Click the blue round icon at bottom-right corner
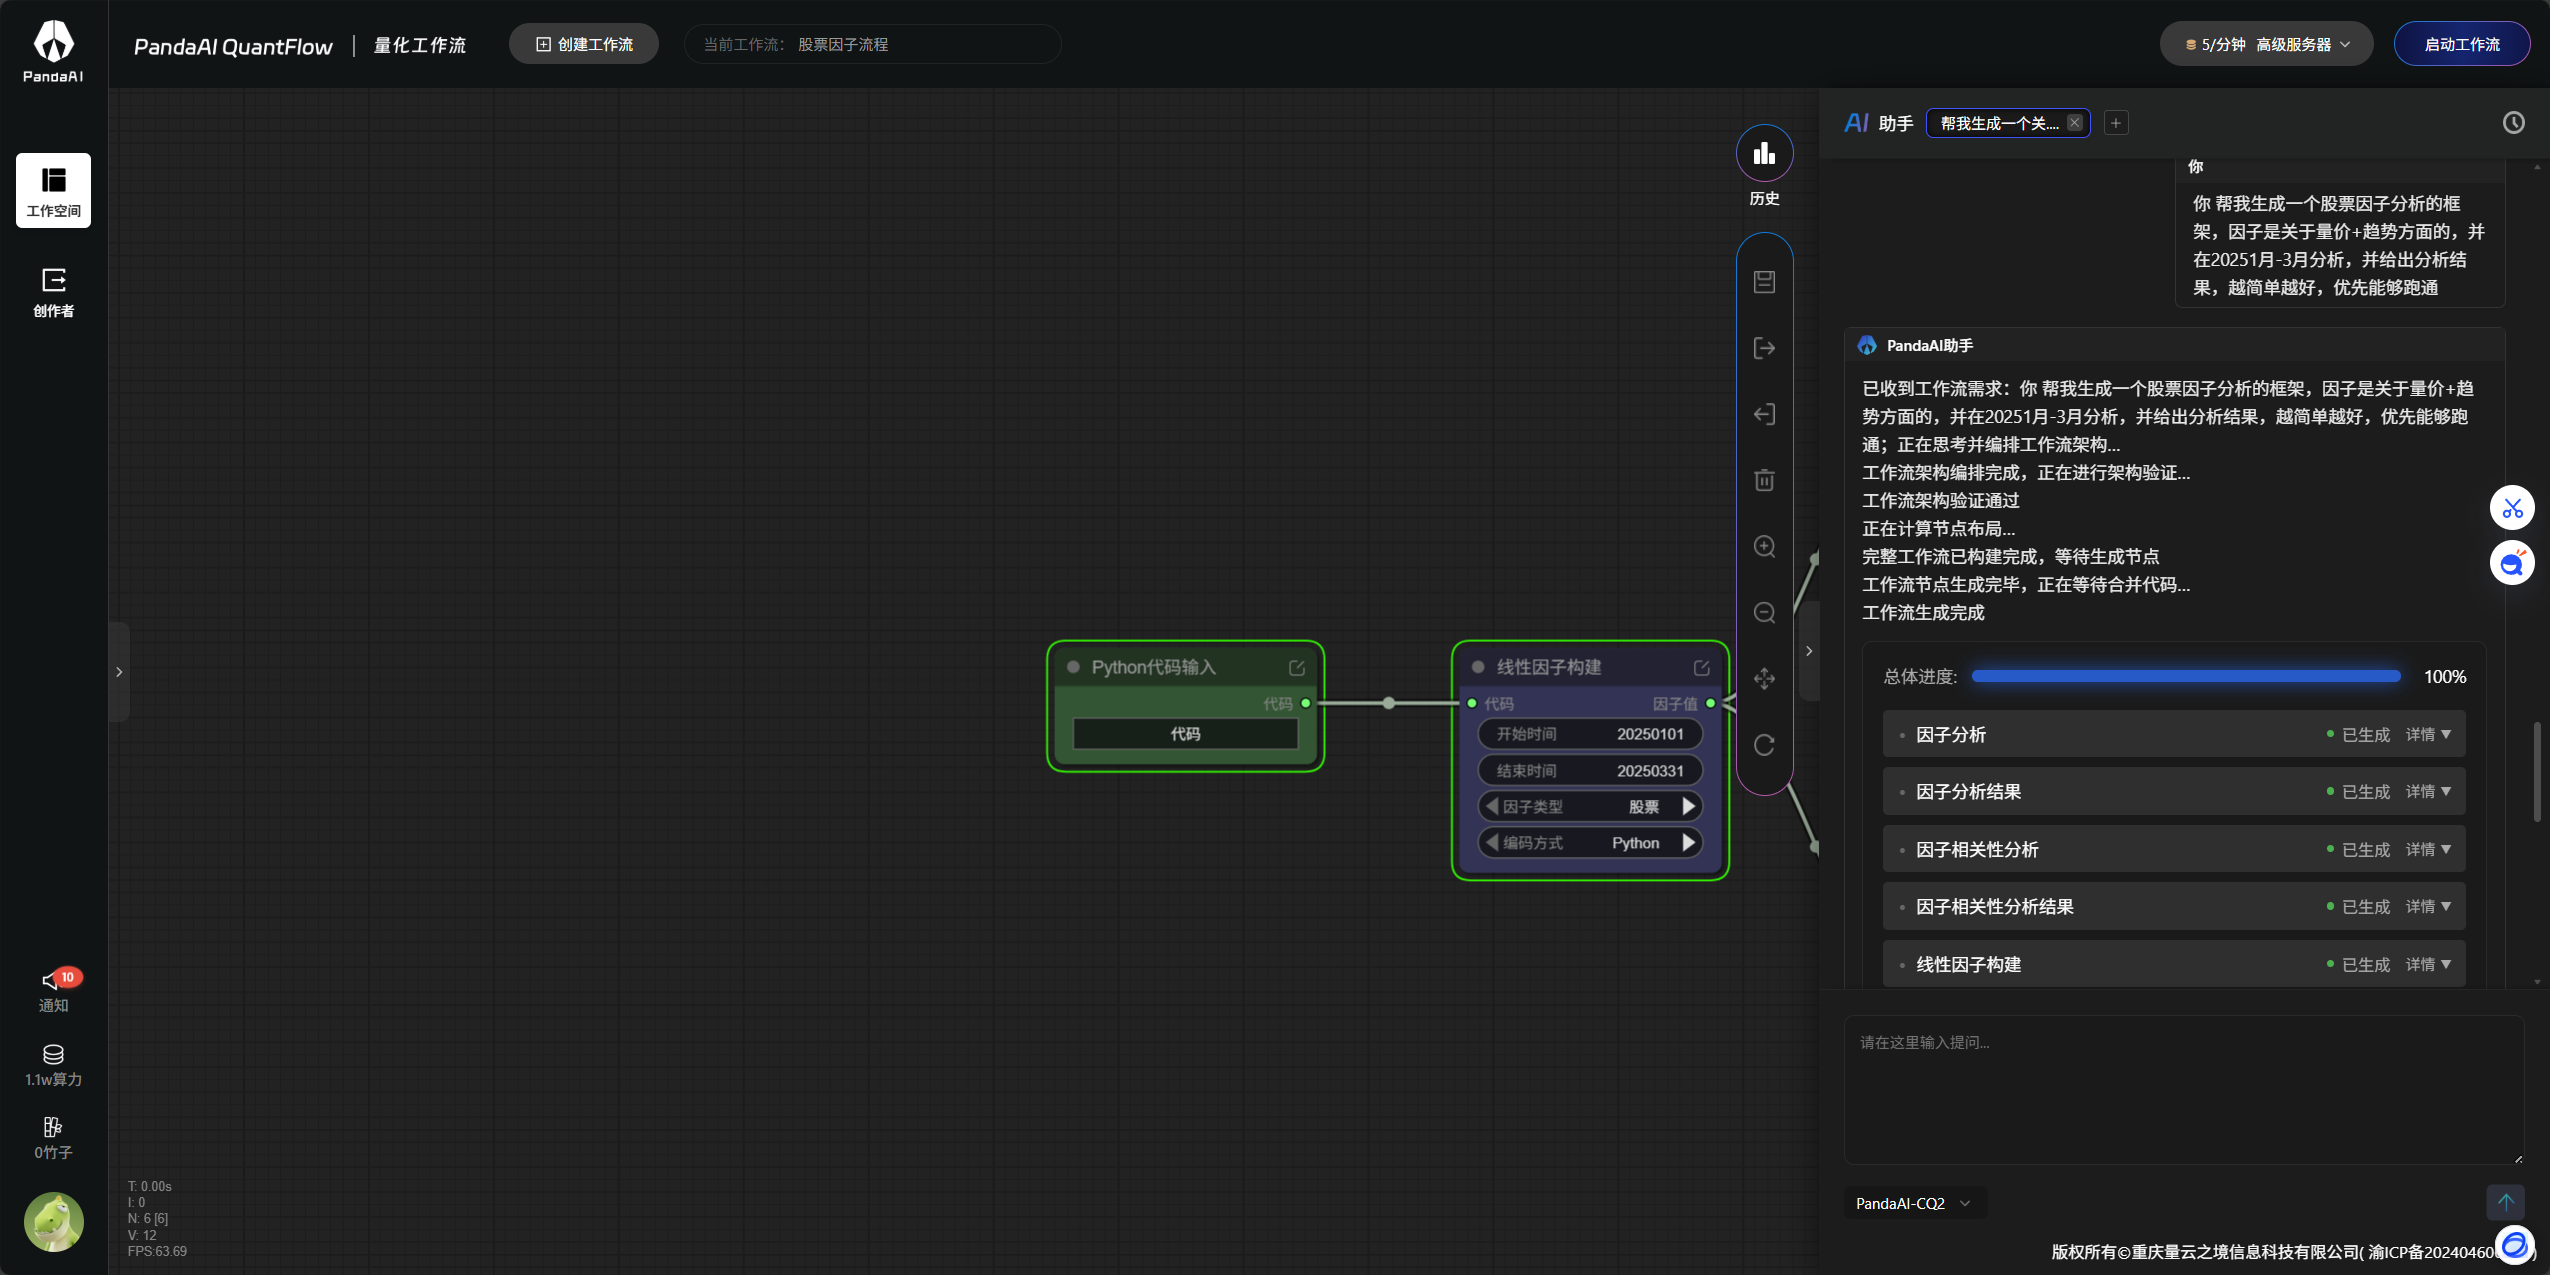Screen dimensions: 2550x1275 2514,1245
